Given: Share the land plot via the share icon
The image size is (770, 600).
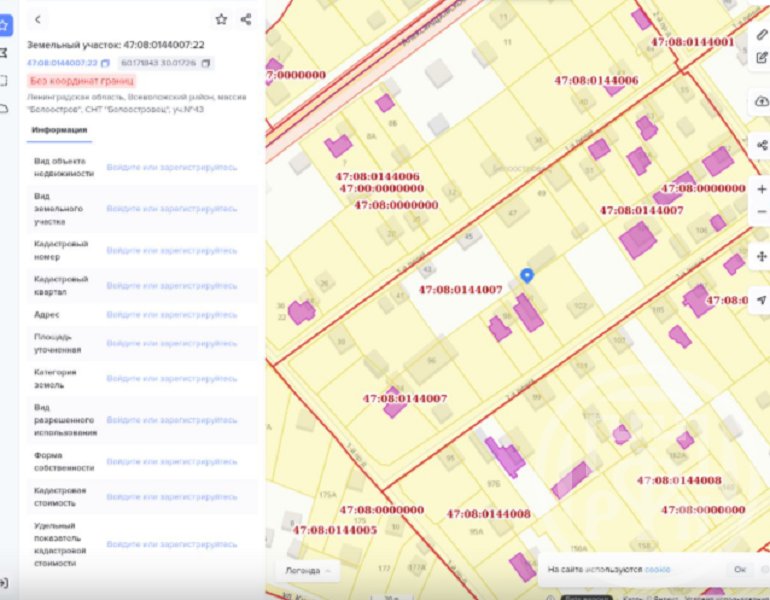Looking at the screenshot, I should click(x=245, y=19).
